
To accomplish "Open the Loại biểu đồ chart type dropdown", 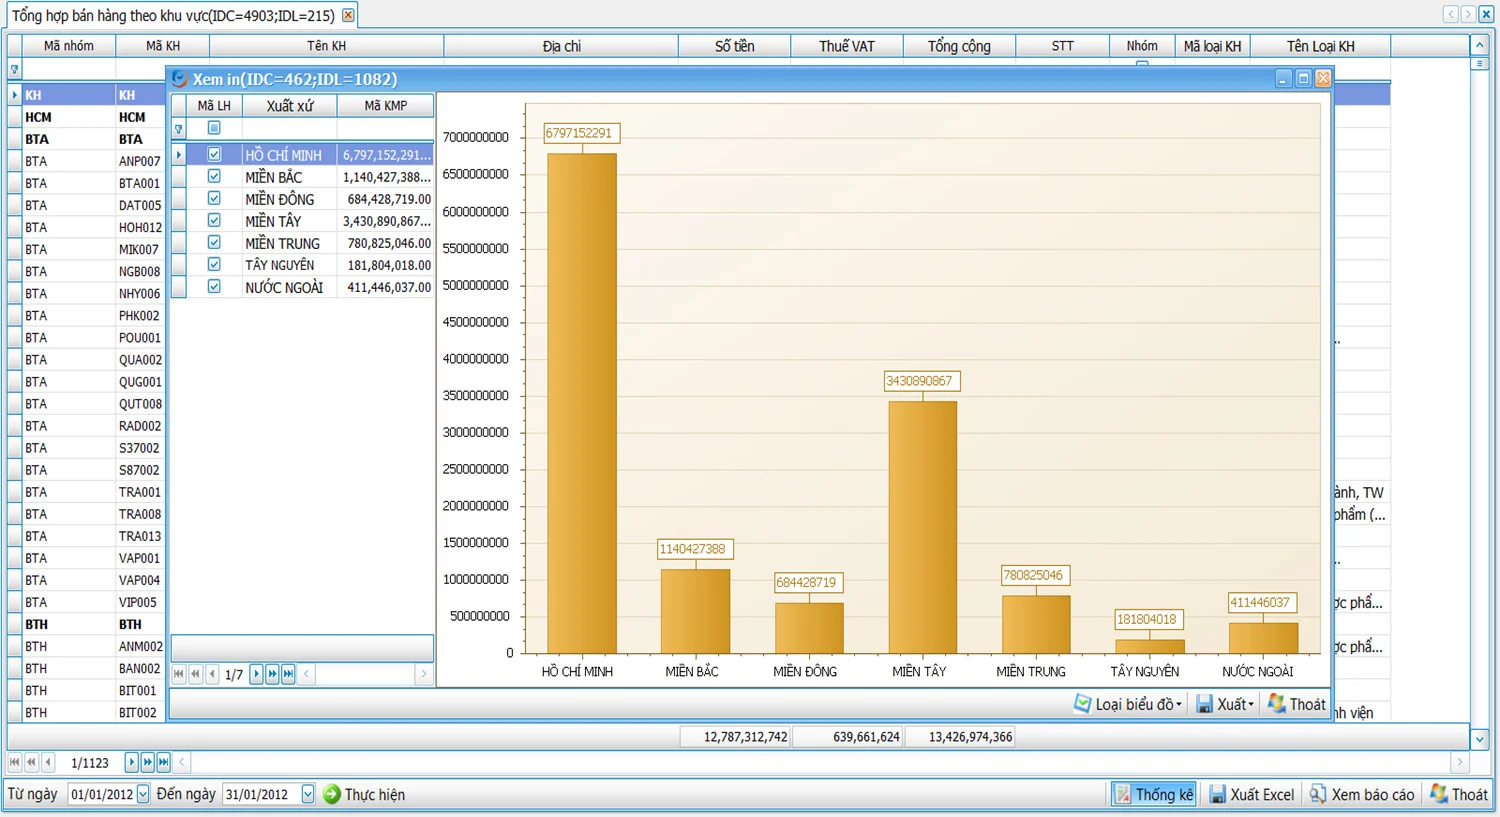I will pos(1128,704).
